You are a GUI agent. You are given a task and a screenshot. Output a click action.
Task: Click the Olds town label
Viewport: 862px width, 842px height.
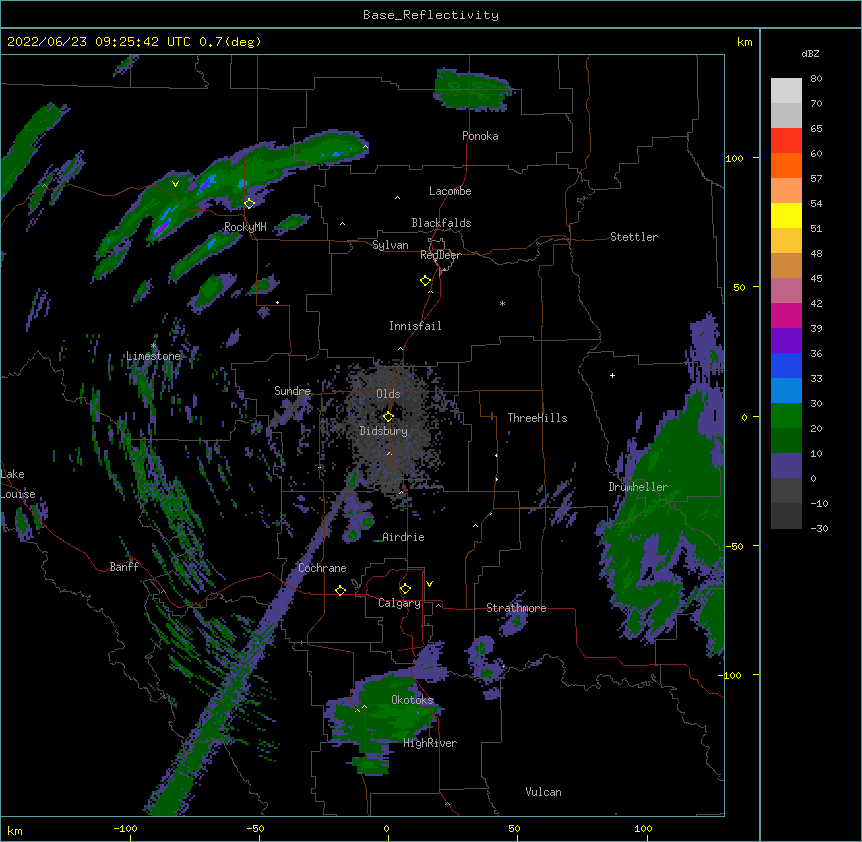(x=388, y=394)
